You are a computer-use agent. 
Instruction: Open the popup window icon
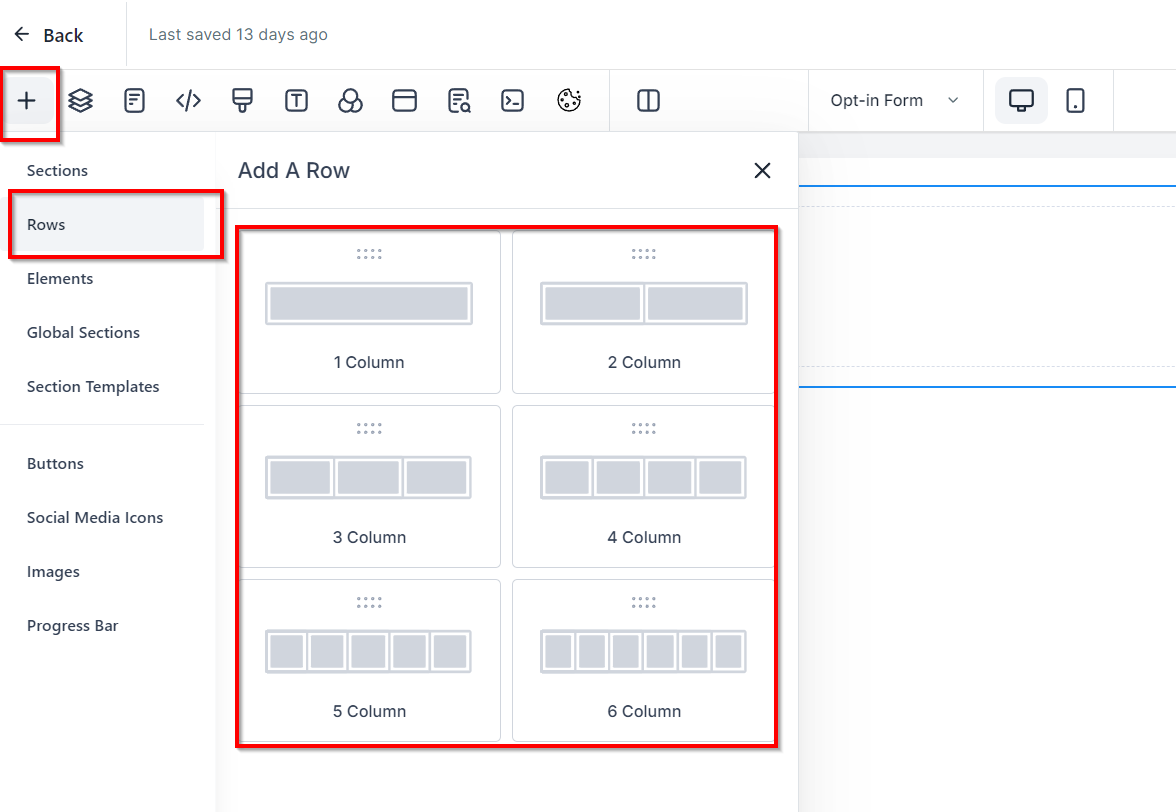pyautogui.click(x=404, y=100)
